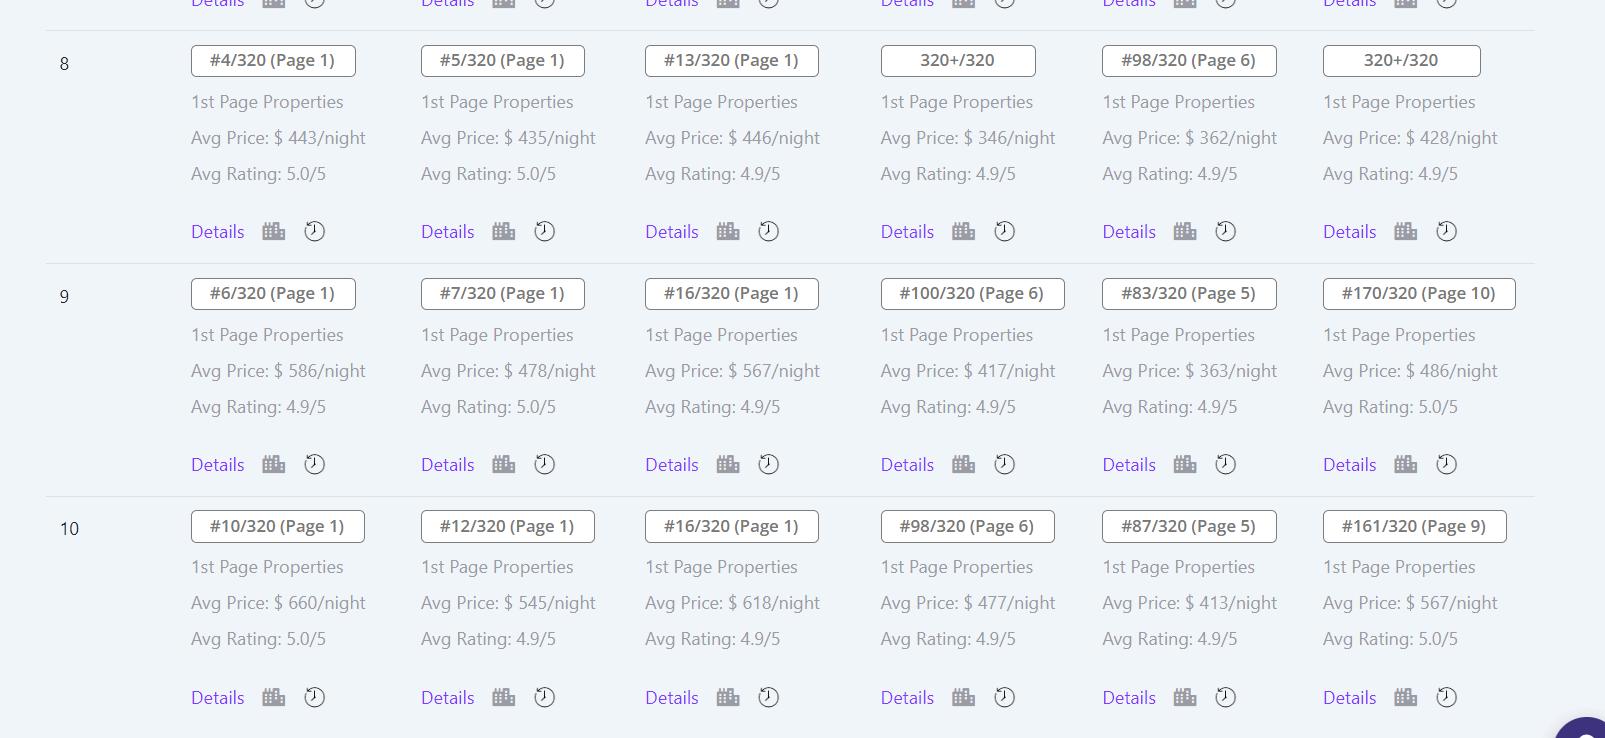Click building icon in $478/night card
1605x738 pixels.
coord(504,464)
